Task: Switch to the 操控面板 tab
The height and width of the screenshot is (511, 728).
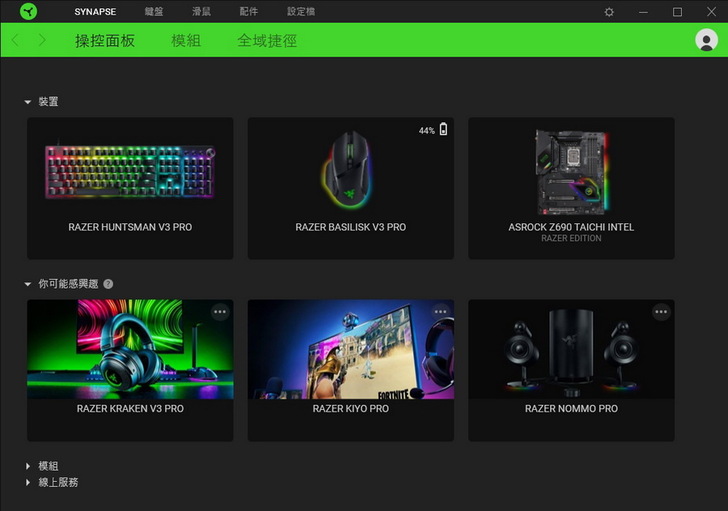Action: point(105,40)
